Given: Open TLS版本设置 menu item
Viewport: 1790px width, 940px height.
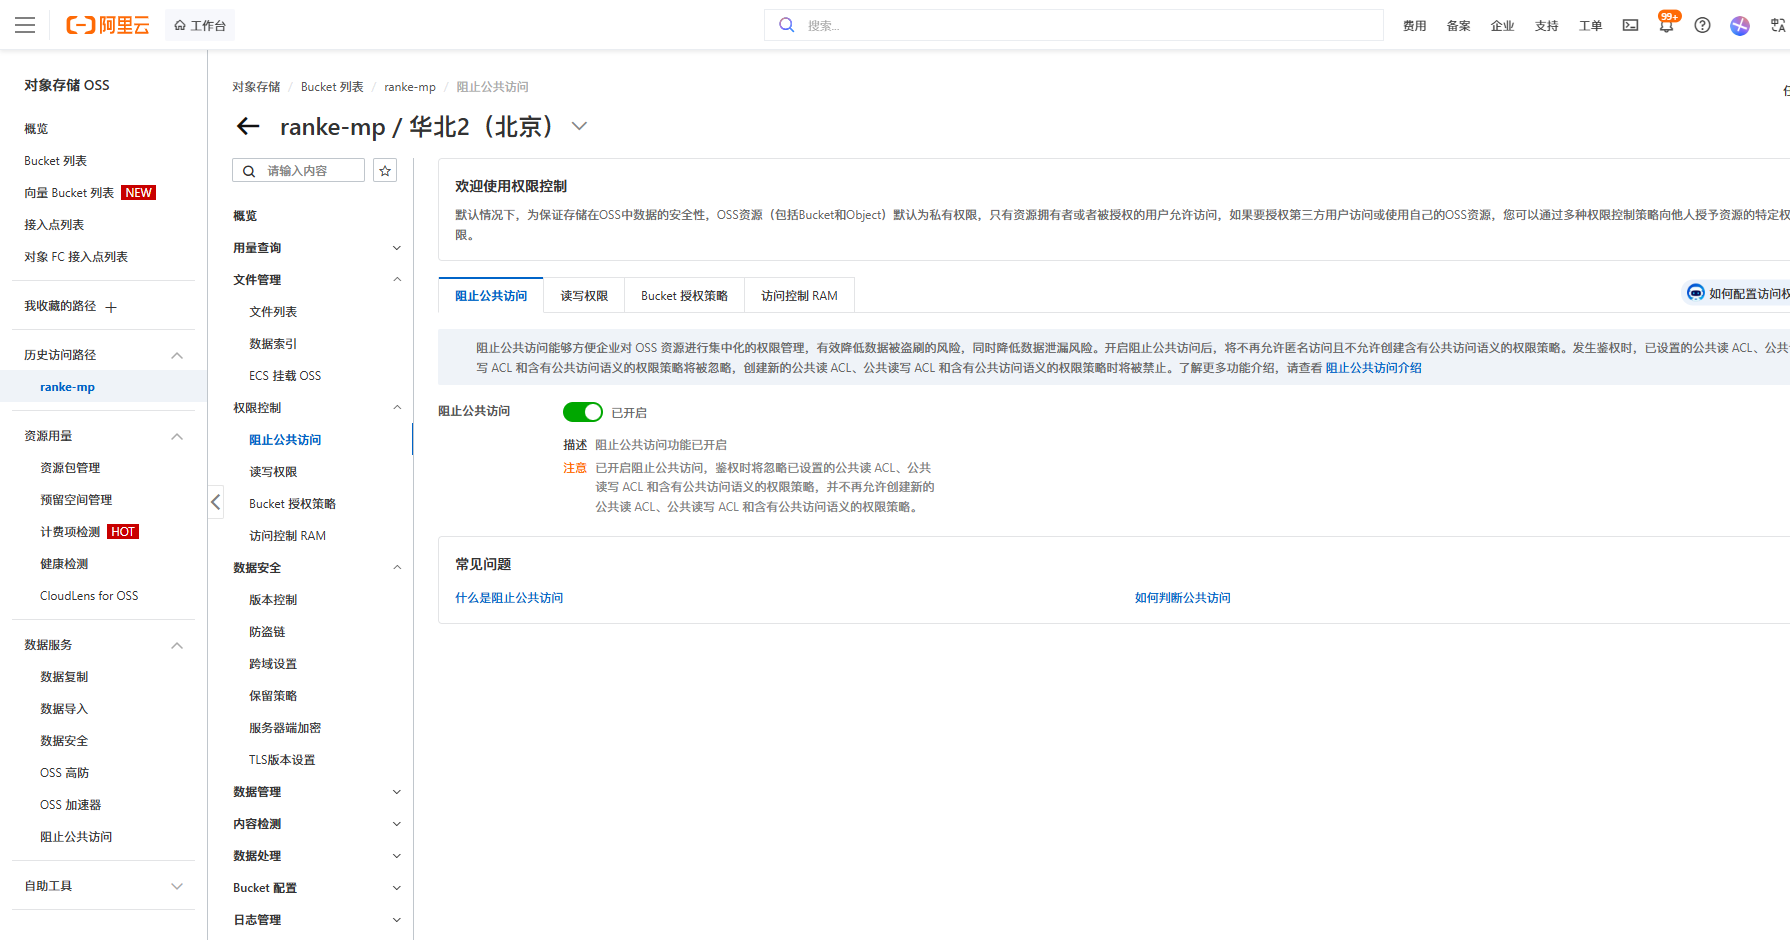Looking at the screenshot, I should pyautogui.click(x=282, y=760).
